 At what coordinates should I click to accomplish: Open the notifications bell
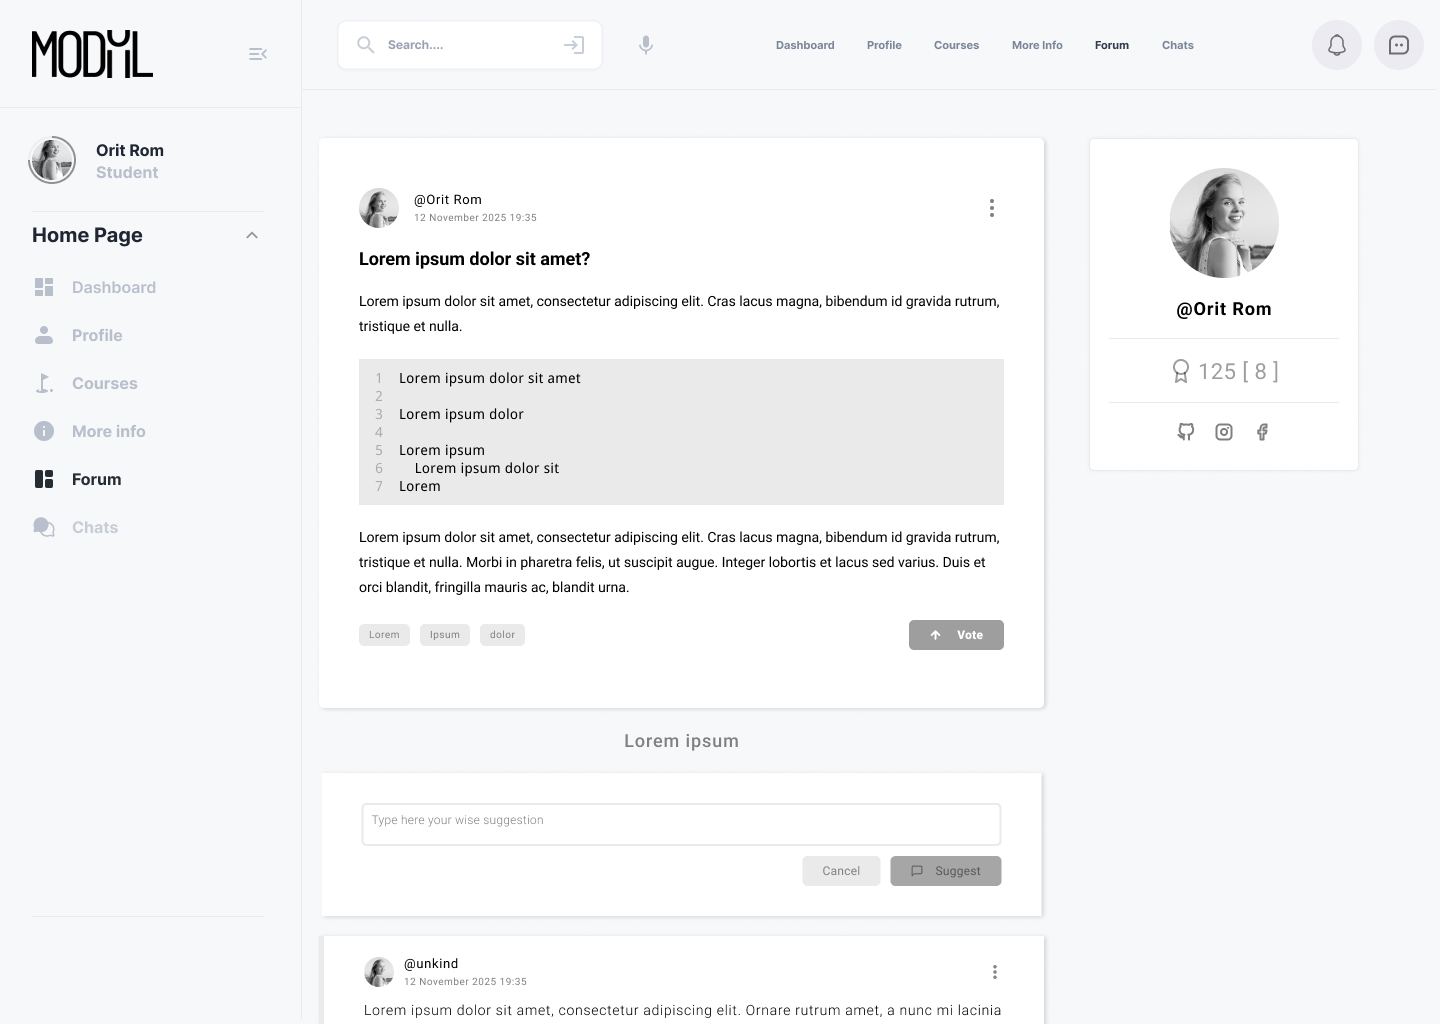[x=1337, y=45]
